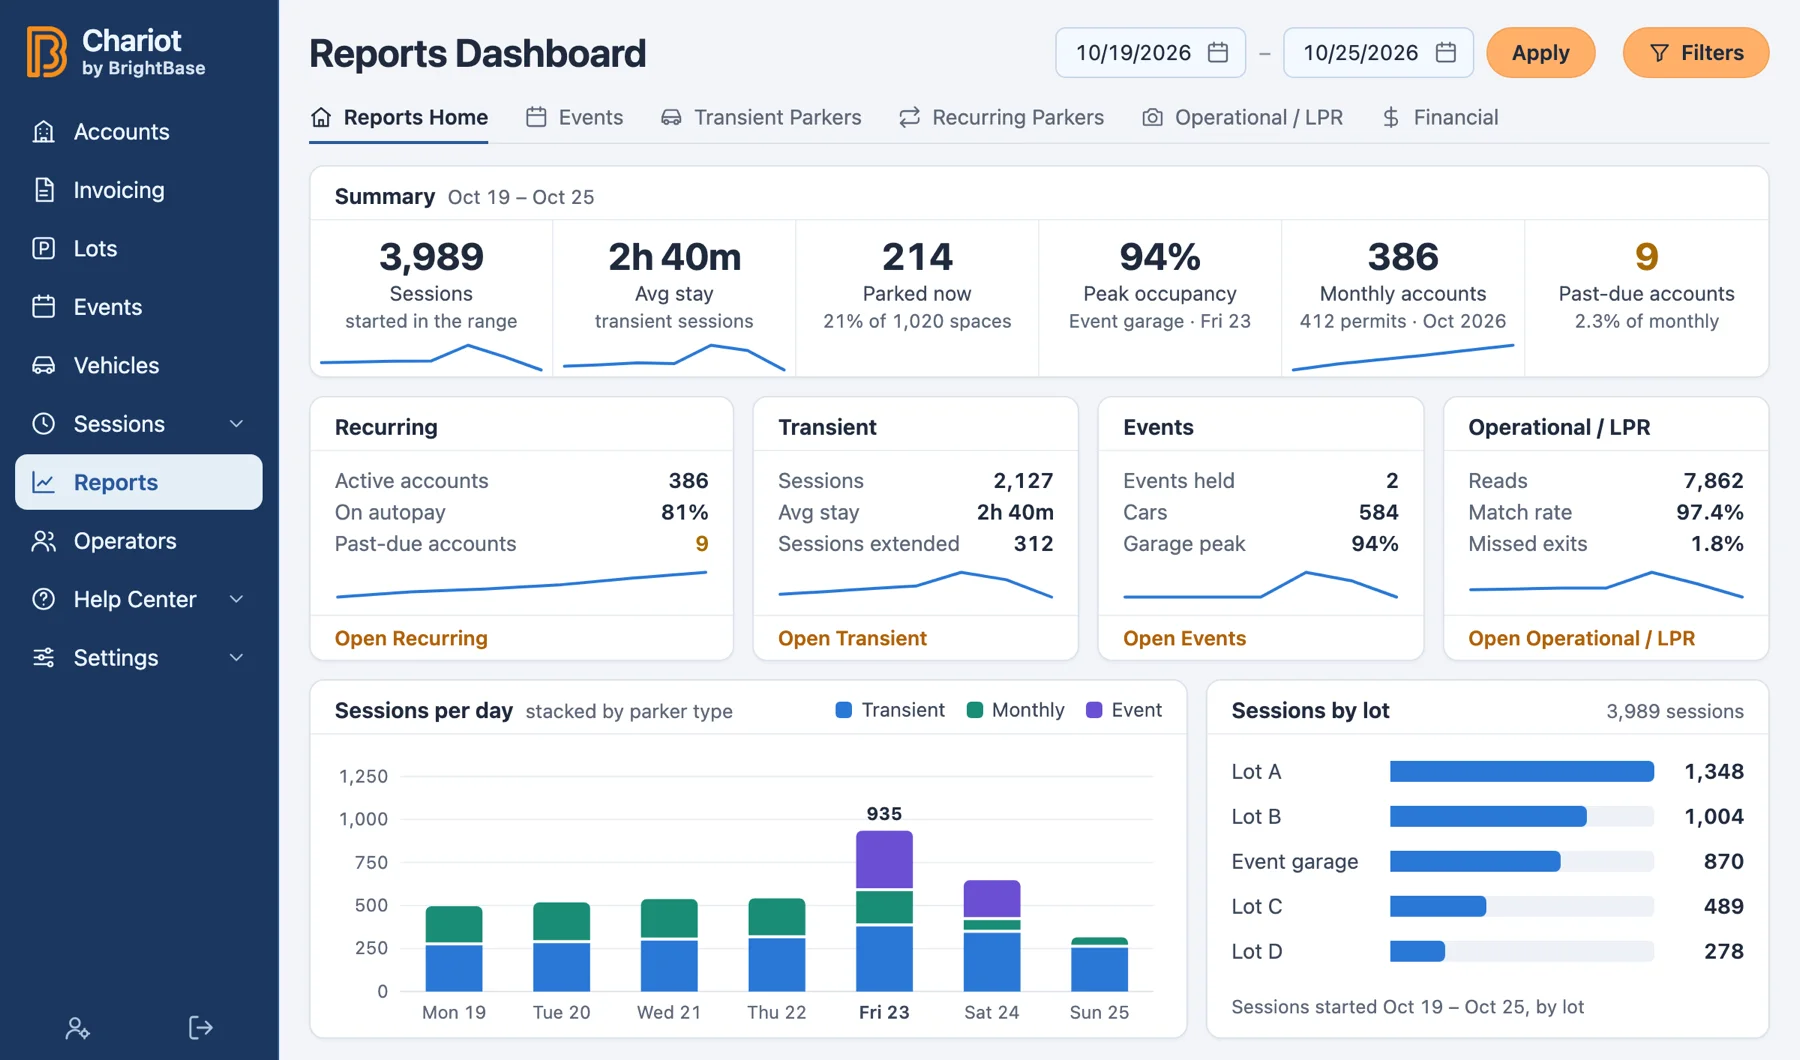Image resolution: width=1800 pixels, height=1060 pixels.
Task: Switch to the Recurring Parkers tab
Action: coord(1001,118)
